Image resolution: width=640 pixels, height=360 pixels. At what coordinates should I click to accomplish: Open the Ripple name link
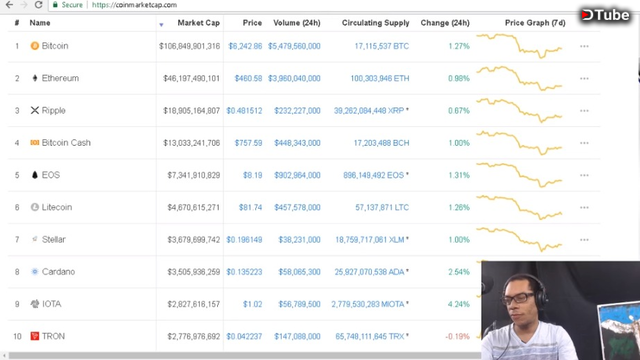[x=53, y=110]
